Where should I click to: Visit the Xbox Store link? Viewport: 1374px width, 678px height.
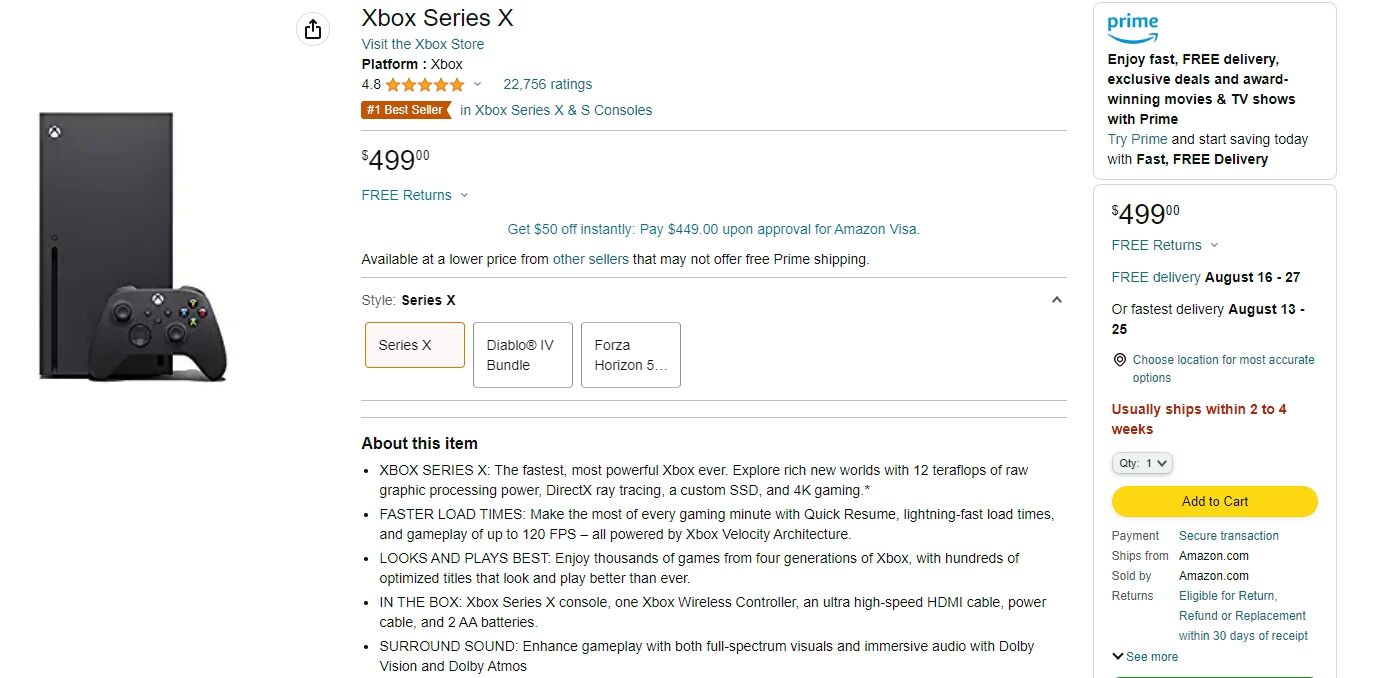[422, 44]
